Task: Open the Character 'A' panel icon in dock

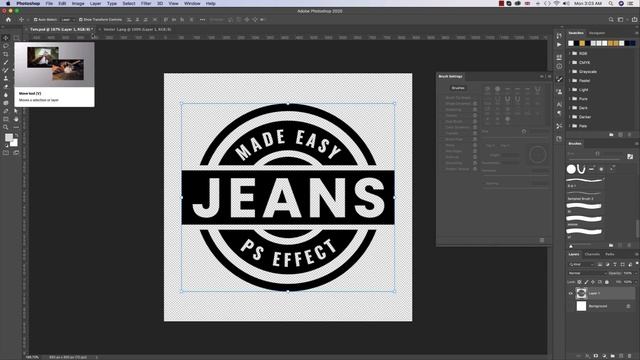Action: click(x=559, y=104)
